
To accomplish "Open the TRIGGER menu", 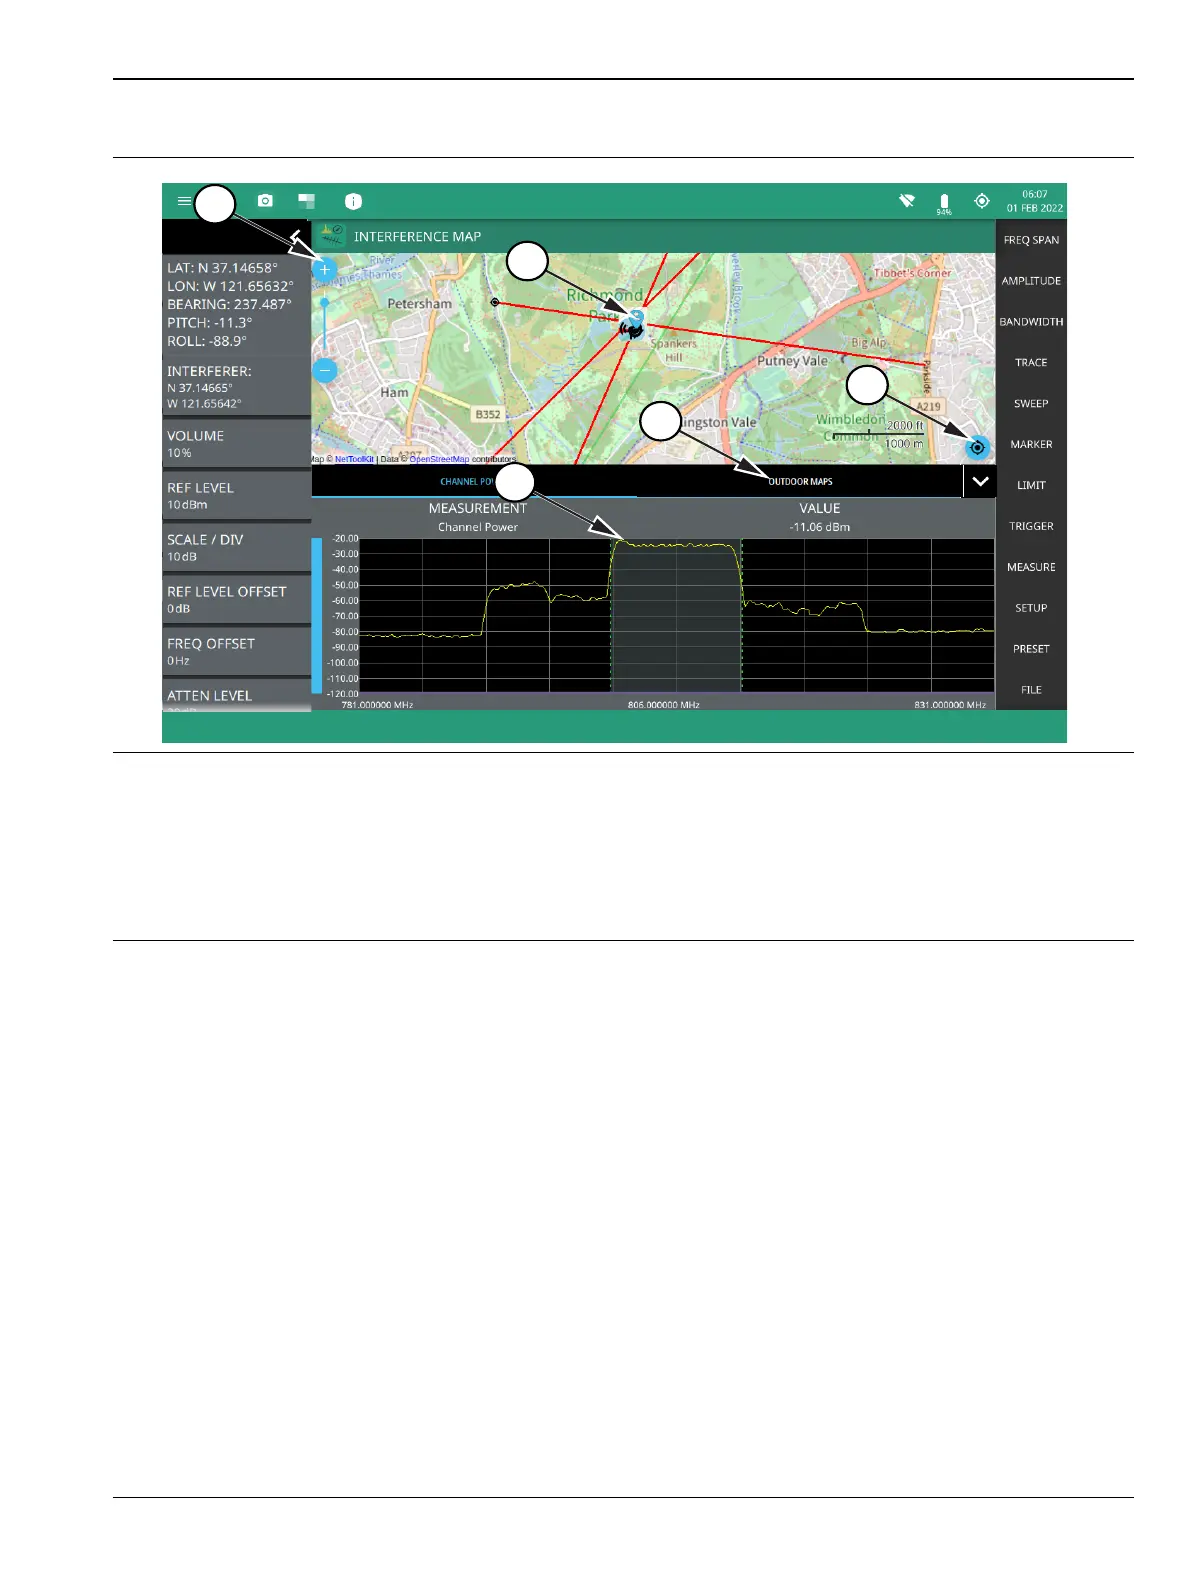I will point(1031,527).
